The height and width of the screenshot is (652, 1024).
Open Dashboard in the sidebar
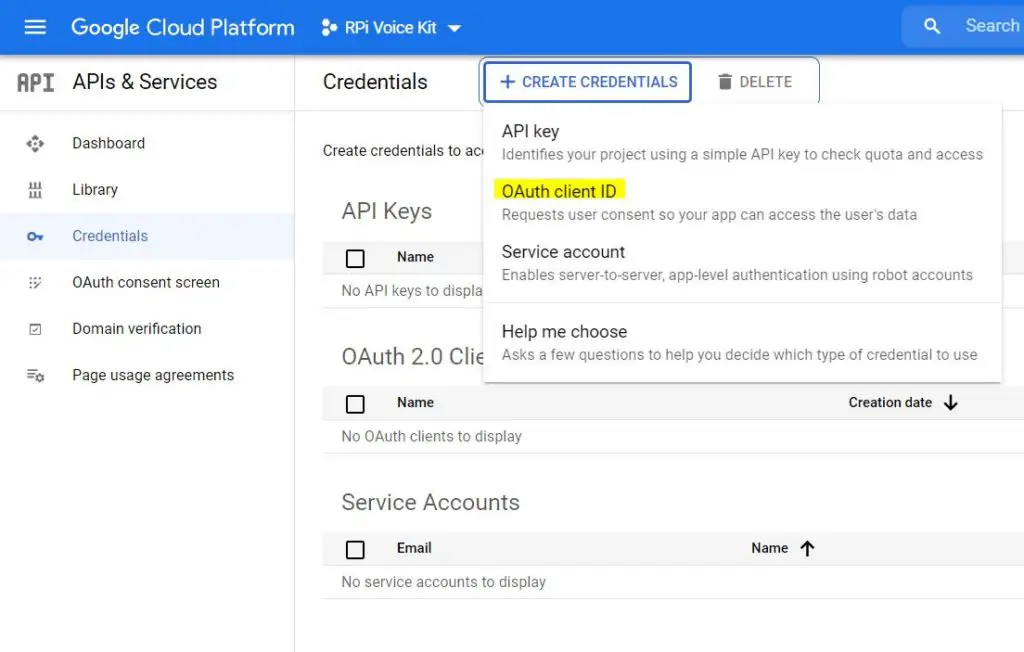tap(108, 143)
